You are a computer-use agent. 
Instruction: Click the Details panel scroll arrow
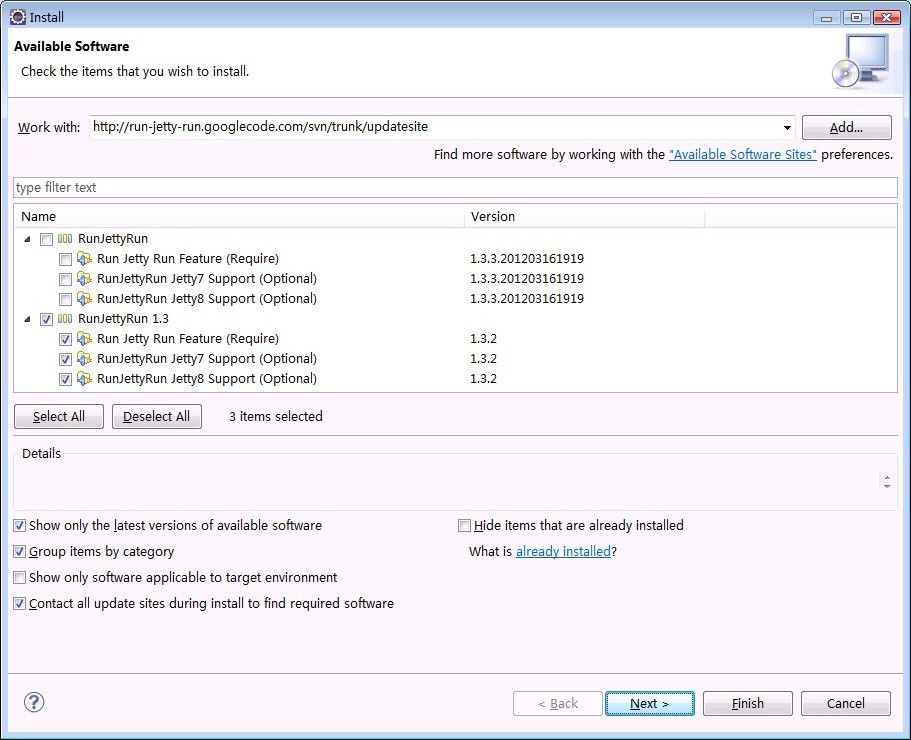coord(886,481)
